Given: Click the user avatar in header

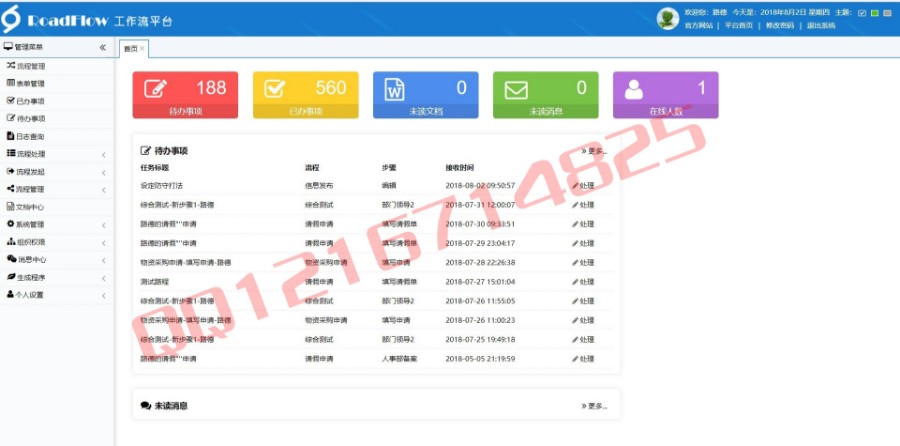Looking at the screenshot, I should click(668, 19).
